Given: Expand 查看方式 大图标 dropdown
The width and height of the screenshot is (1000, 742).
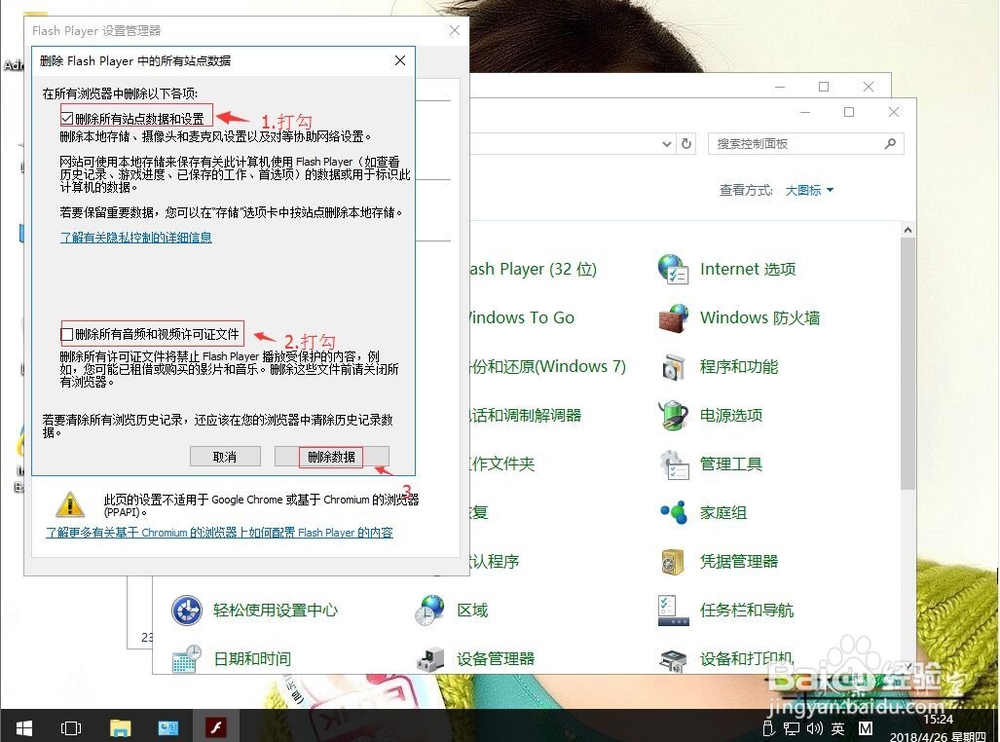Looking at the screenshot, I should pos(809,190).
